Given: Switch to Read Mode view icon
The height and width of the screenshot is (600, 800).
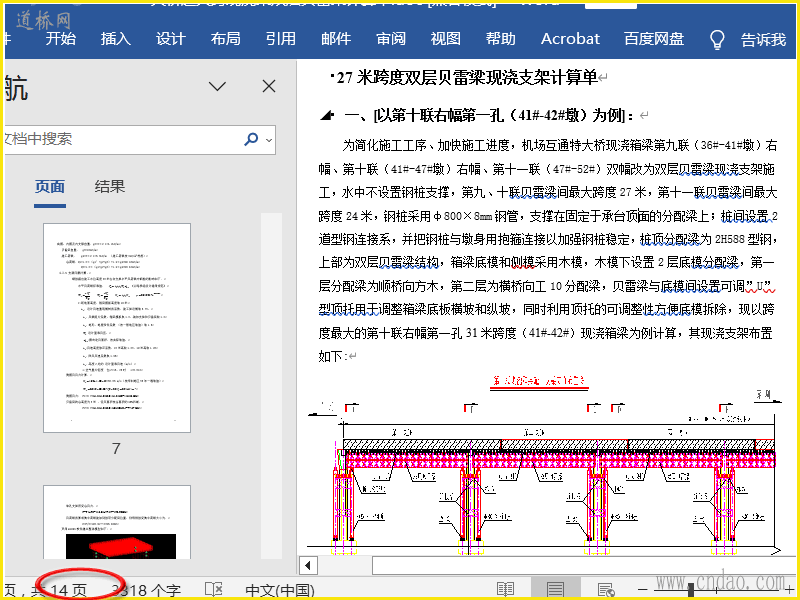Looking at the screenshot, I should (x=505, y=589).
